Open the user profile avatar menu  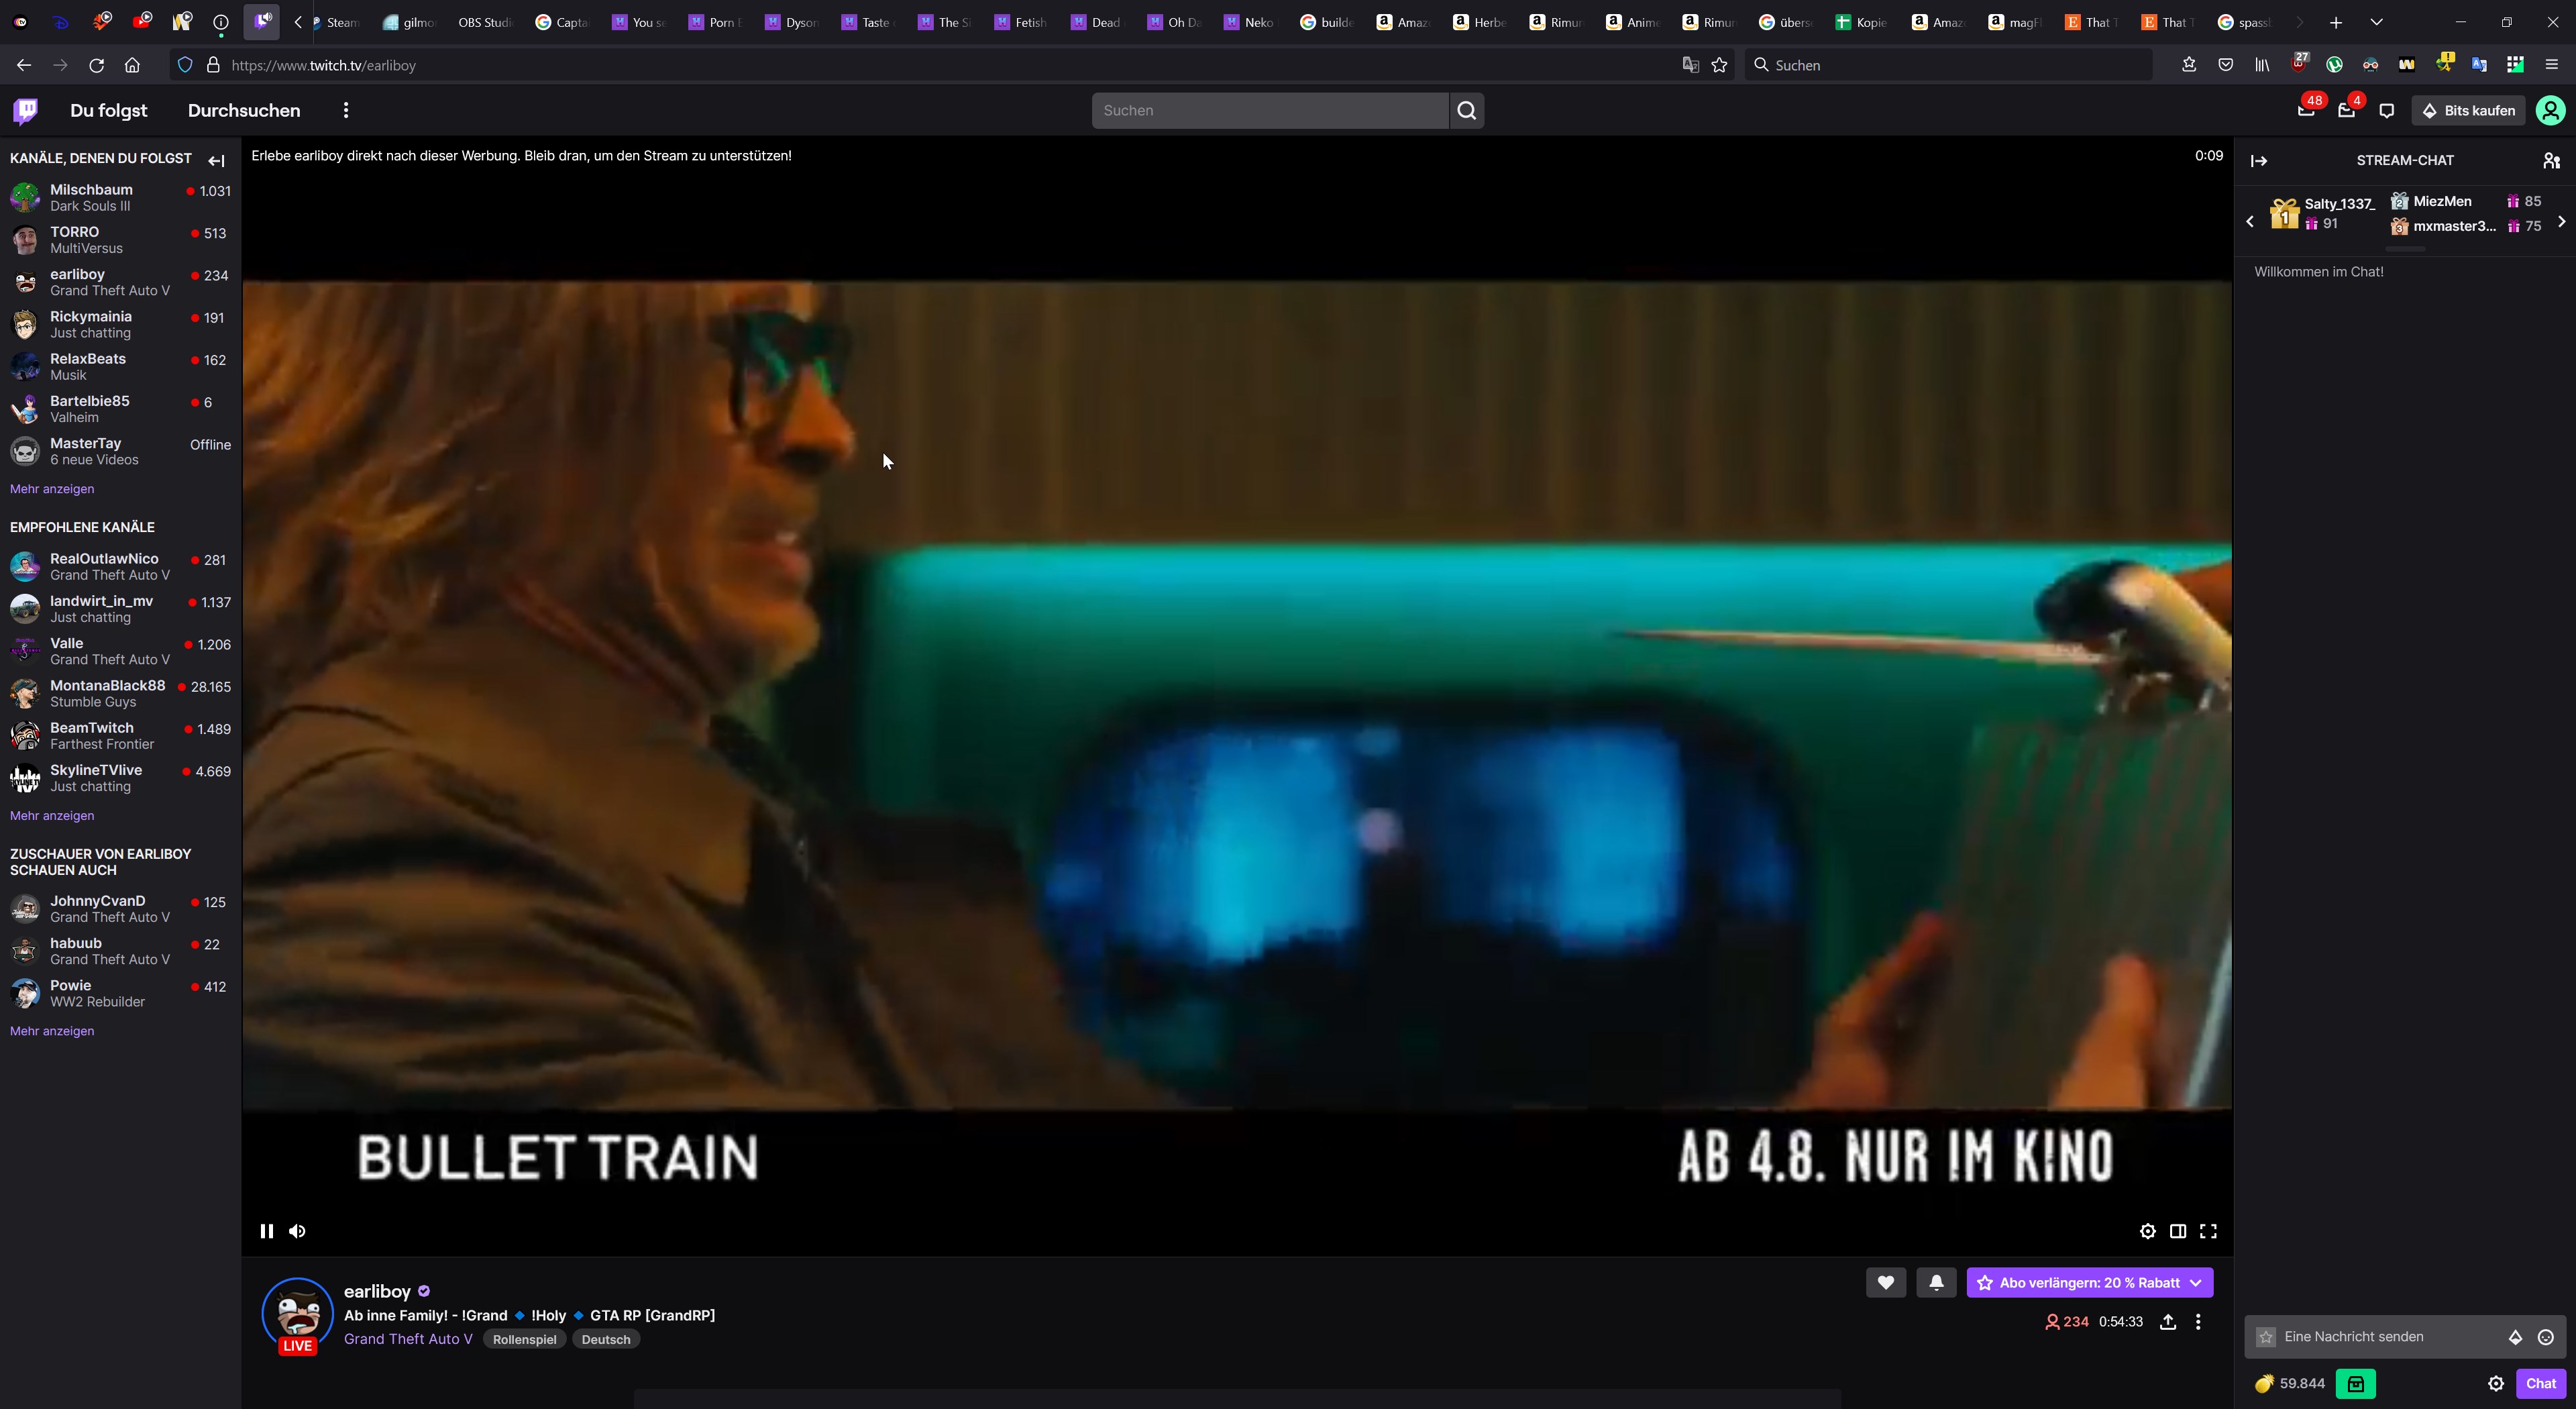point(2550,110)
